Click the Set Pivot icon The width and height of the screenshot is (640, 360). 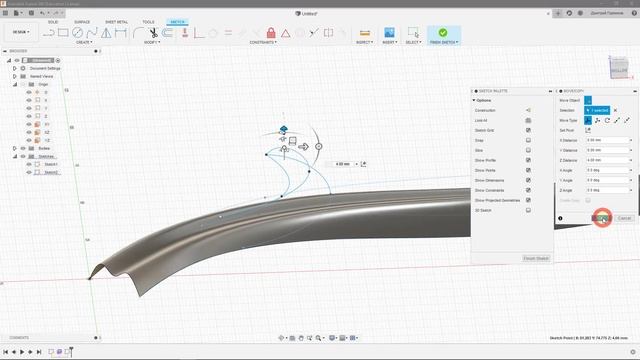point(588,130)
